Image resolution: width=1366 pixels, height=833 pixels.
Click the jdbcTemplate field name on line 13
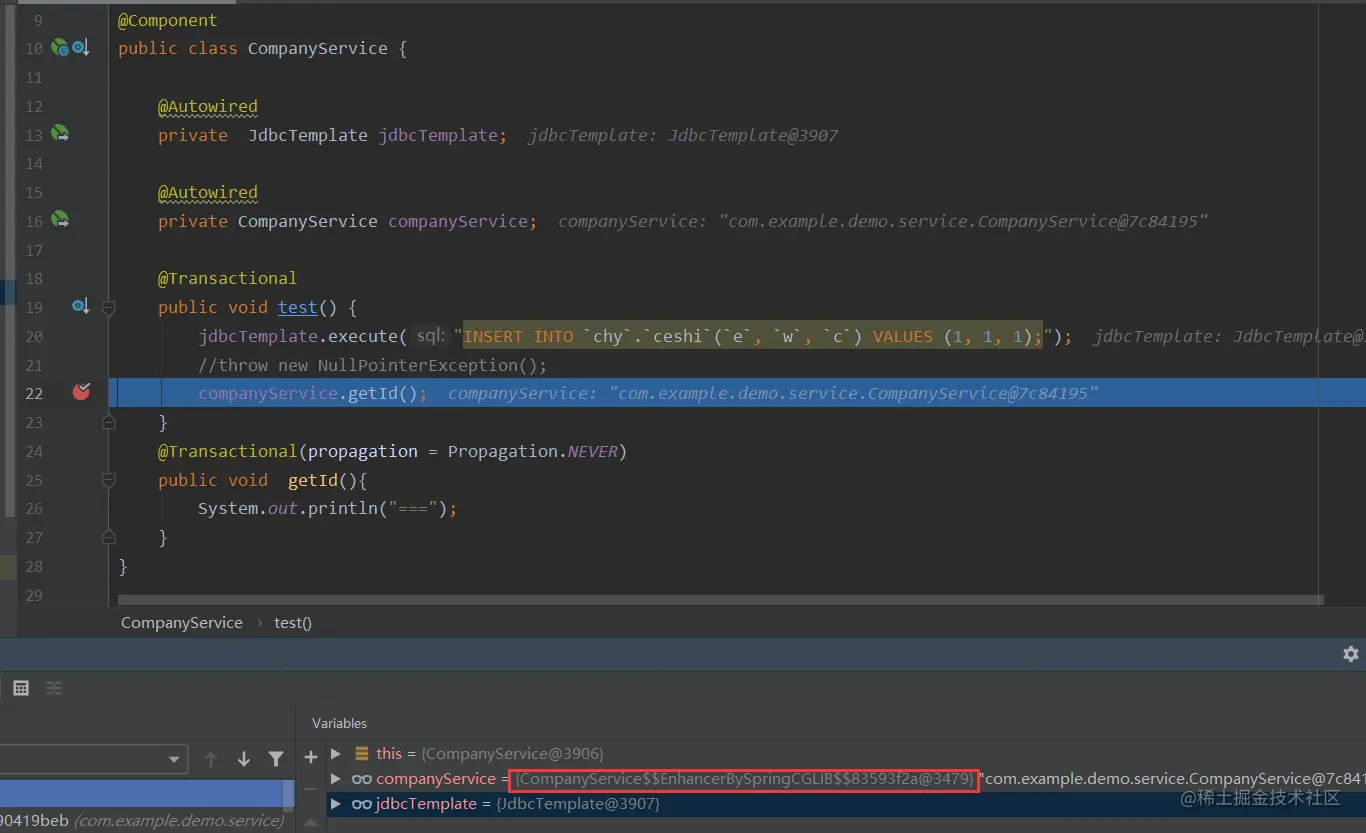(437, 135)
